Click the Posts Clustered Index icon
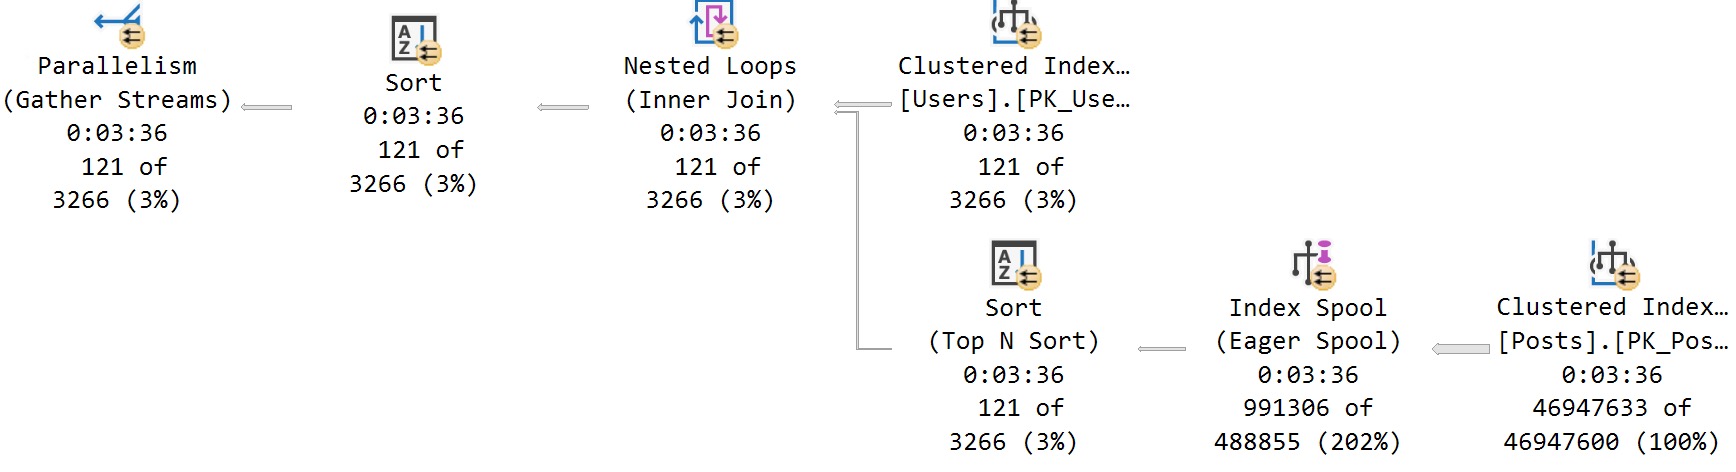This screenshot has height=472, width=1736. pos(1613,264)
